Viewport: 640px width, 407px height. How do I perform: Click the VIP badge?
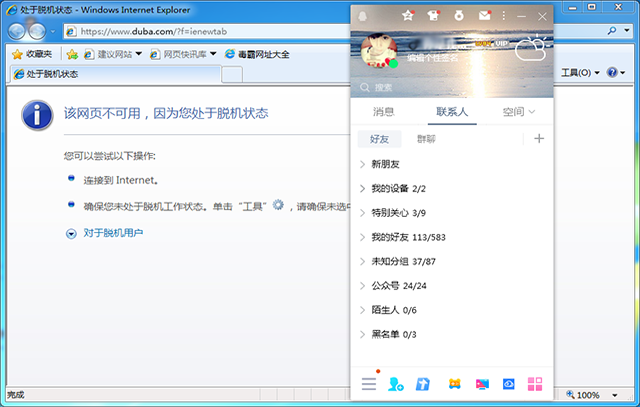501,43
